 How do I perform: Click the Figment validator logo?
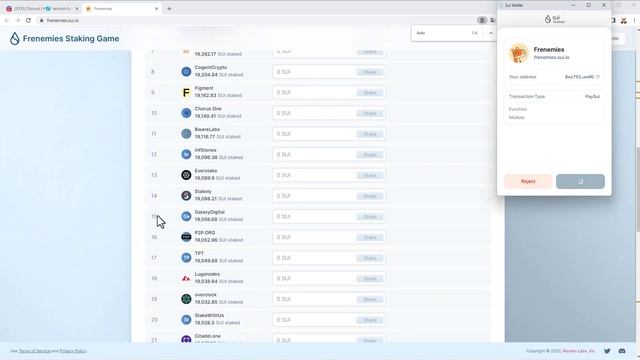(x=186, y=93)
